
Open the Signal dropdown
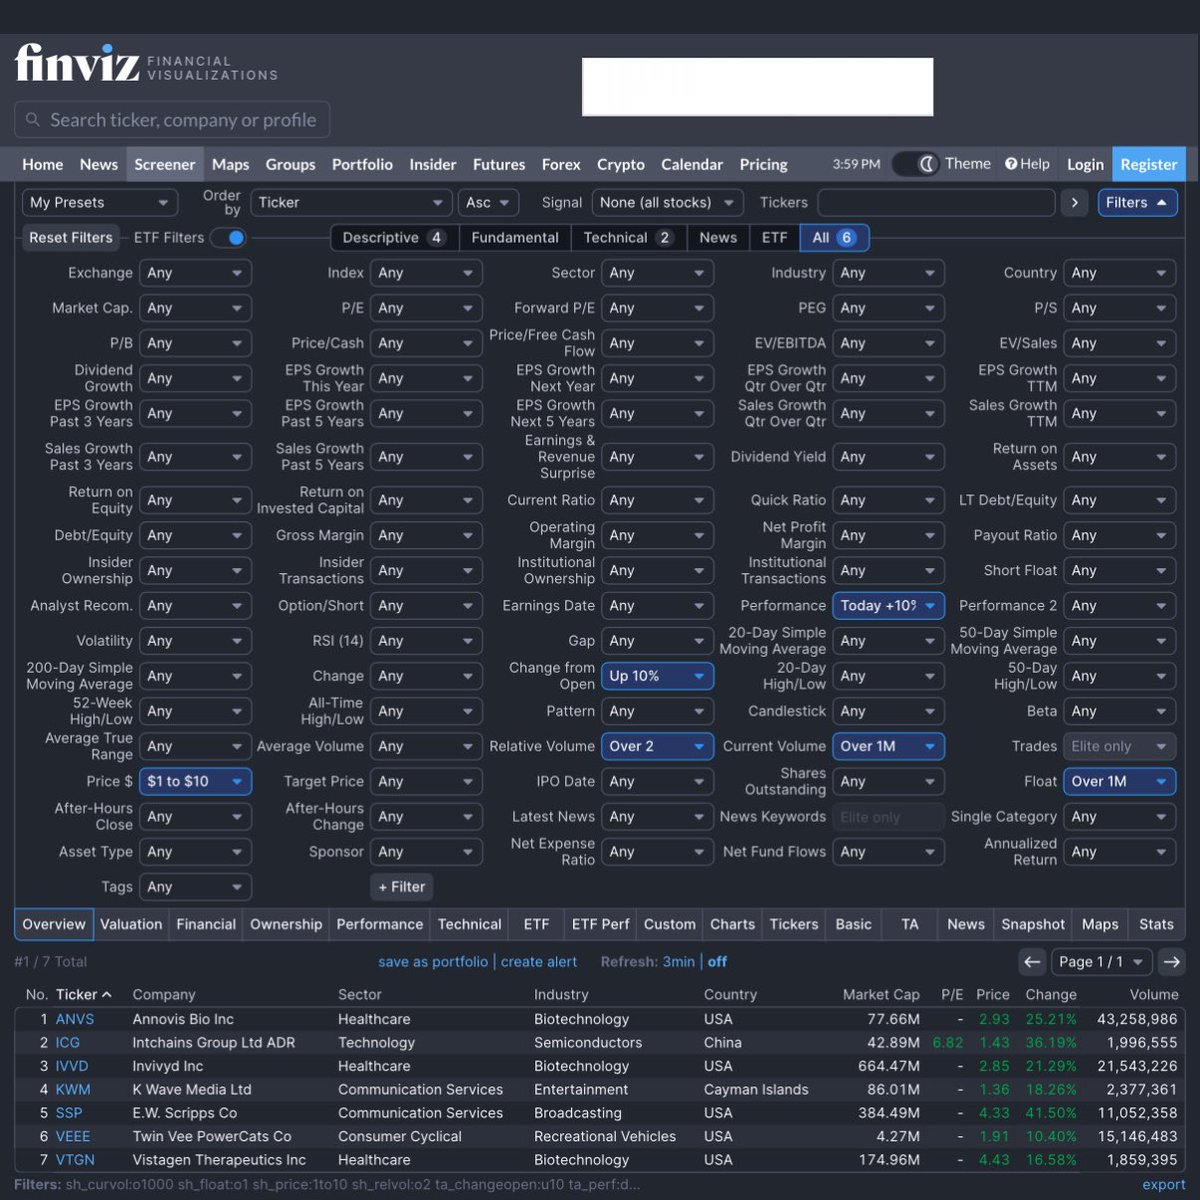668,202
